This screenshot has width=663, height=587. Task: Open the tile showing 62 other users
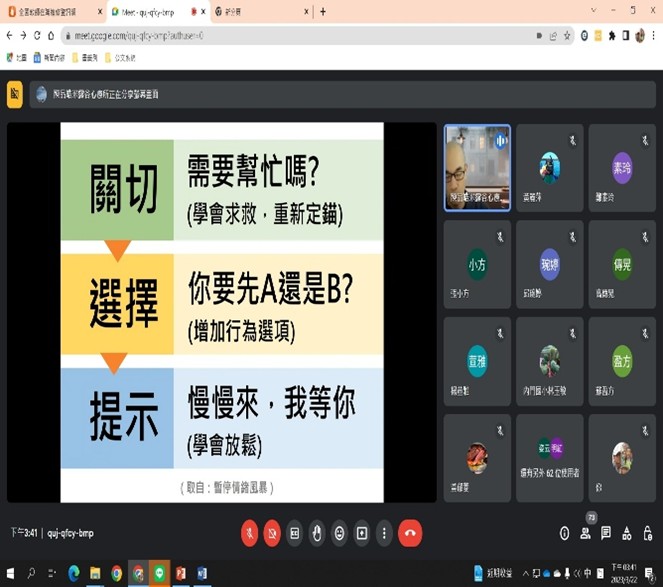pyautogui.click(x=550, y=458)
